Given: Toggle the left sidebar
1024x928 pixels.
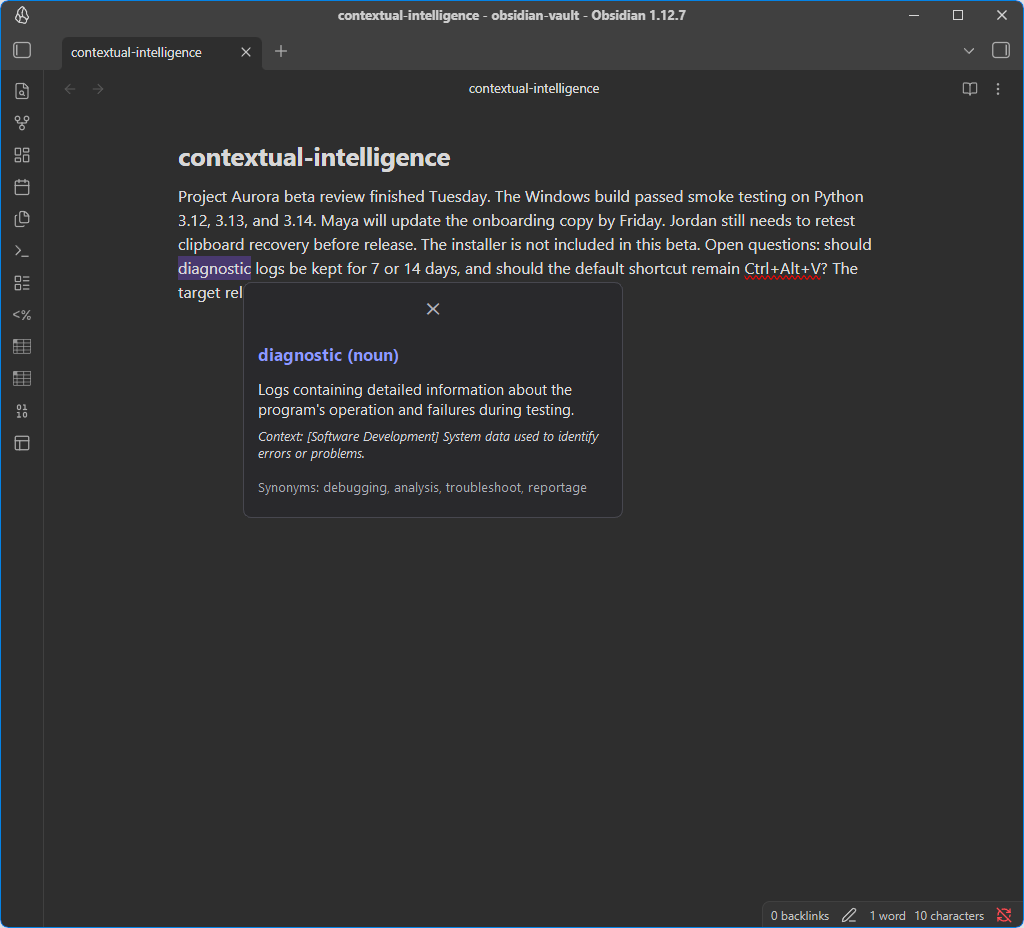Looking at the screenshot, I should click(x=22, y=50).
